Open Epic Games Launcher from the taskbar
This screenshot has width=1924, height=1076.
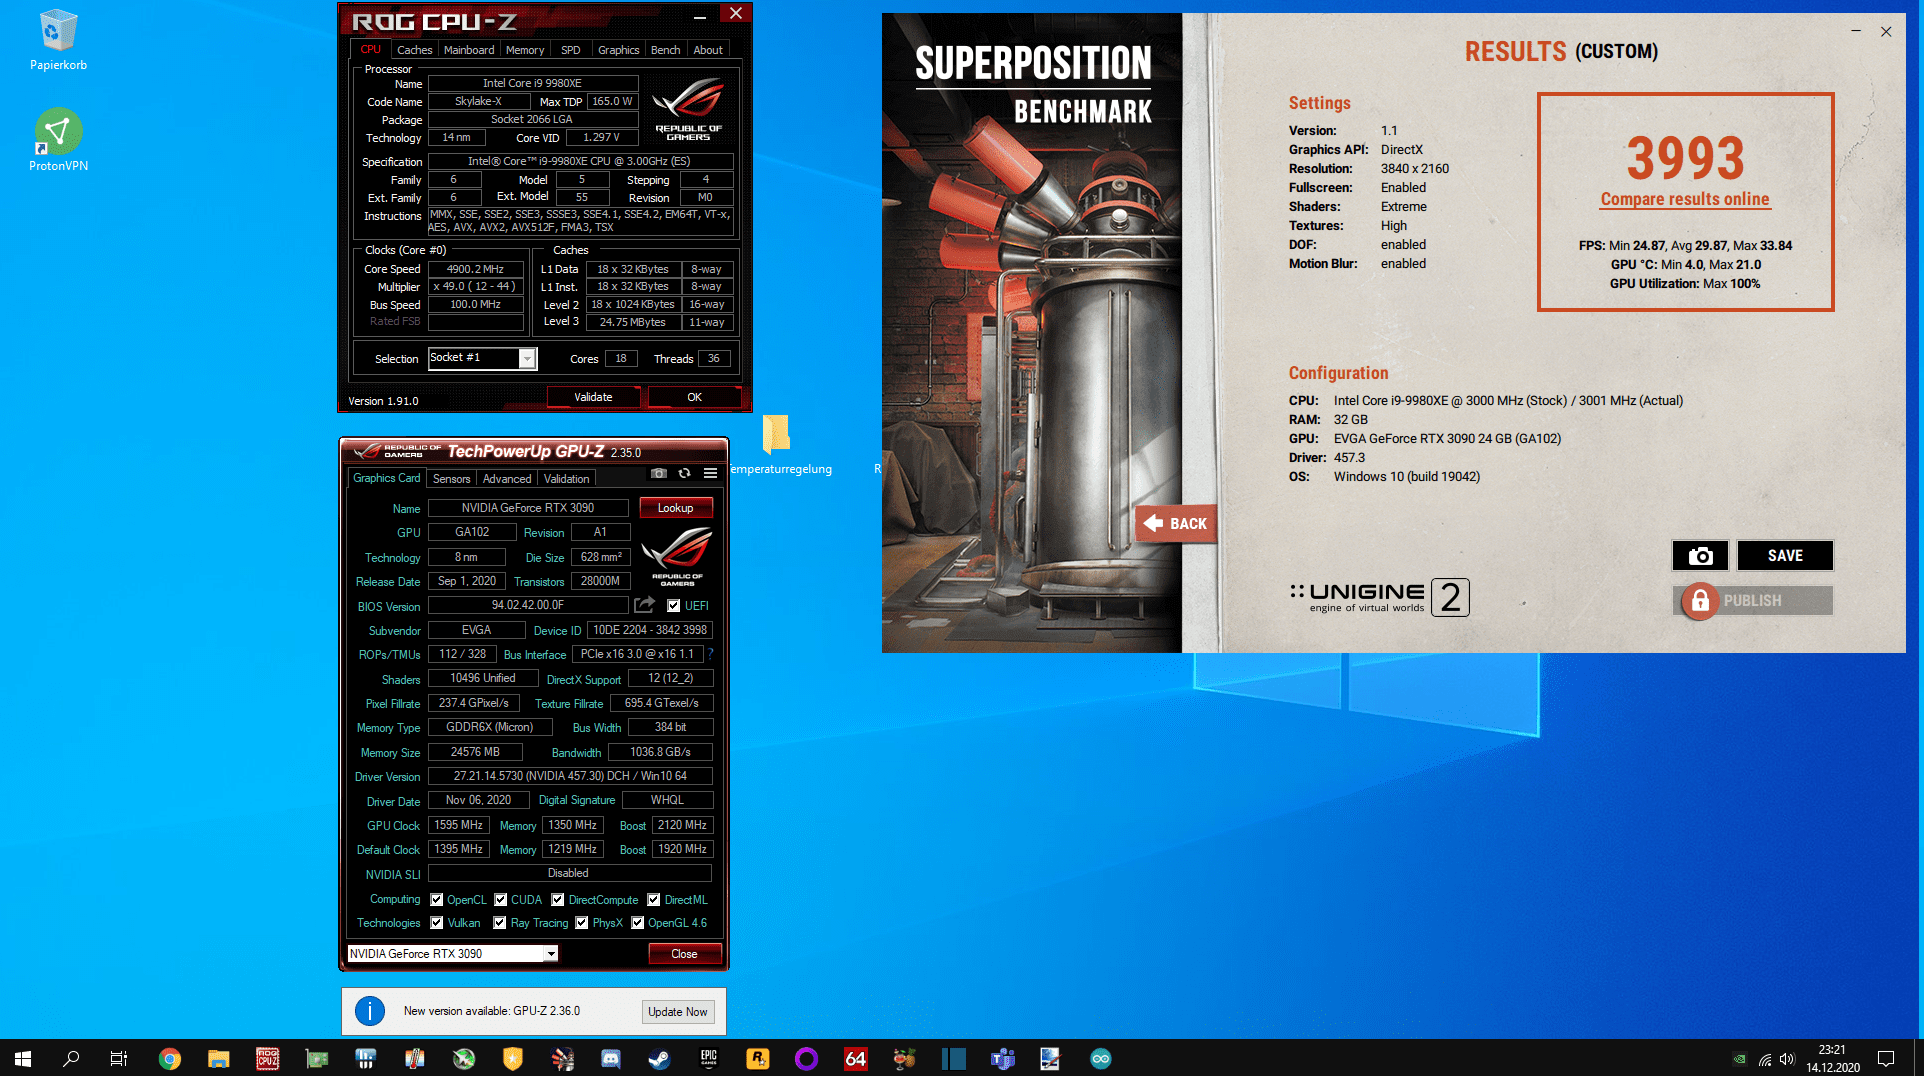click(x=709, y=1058)
